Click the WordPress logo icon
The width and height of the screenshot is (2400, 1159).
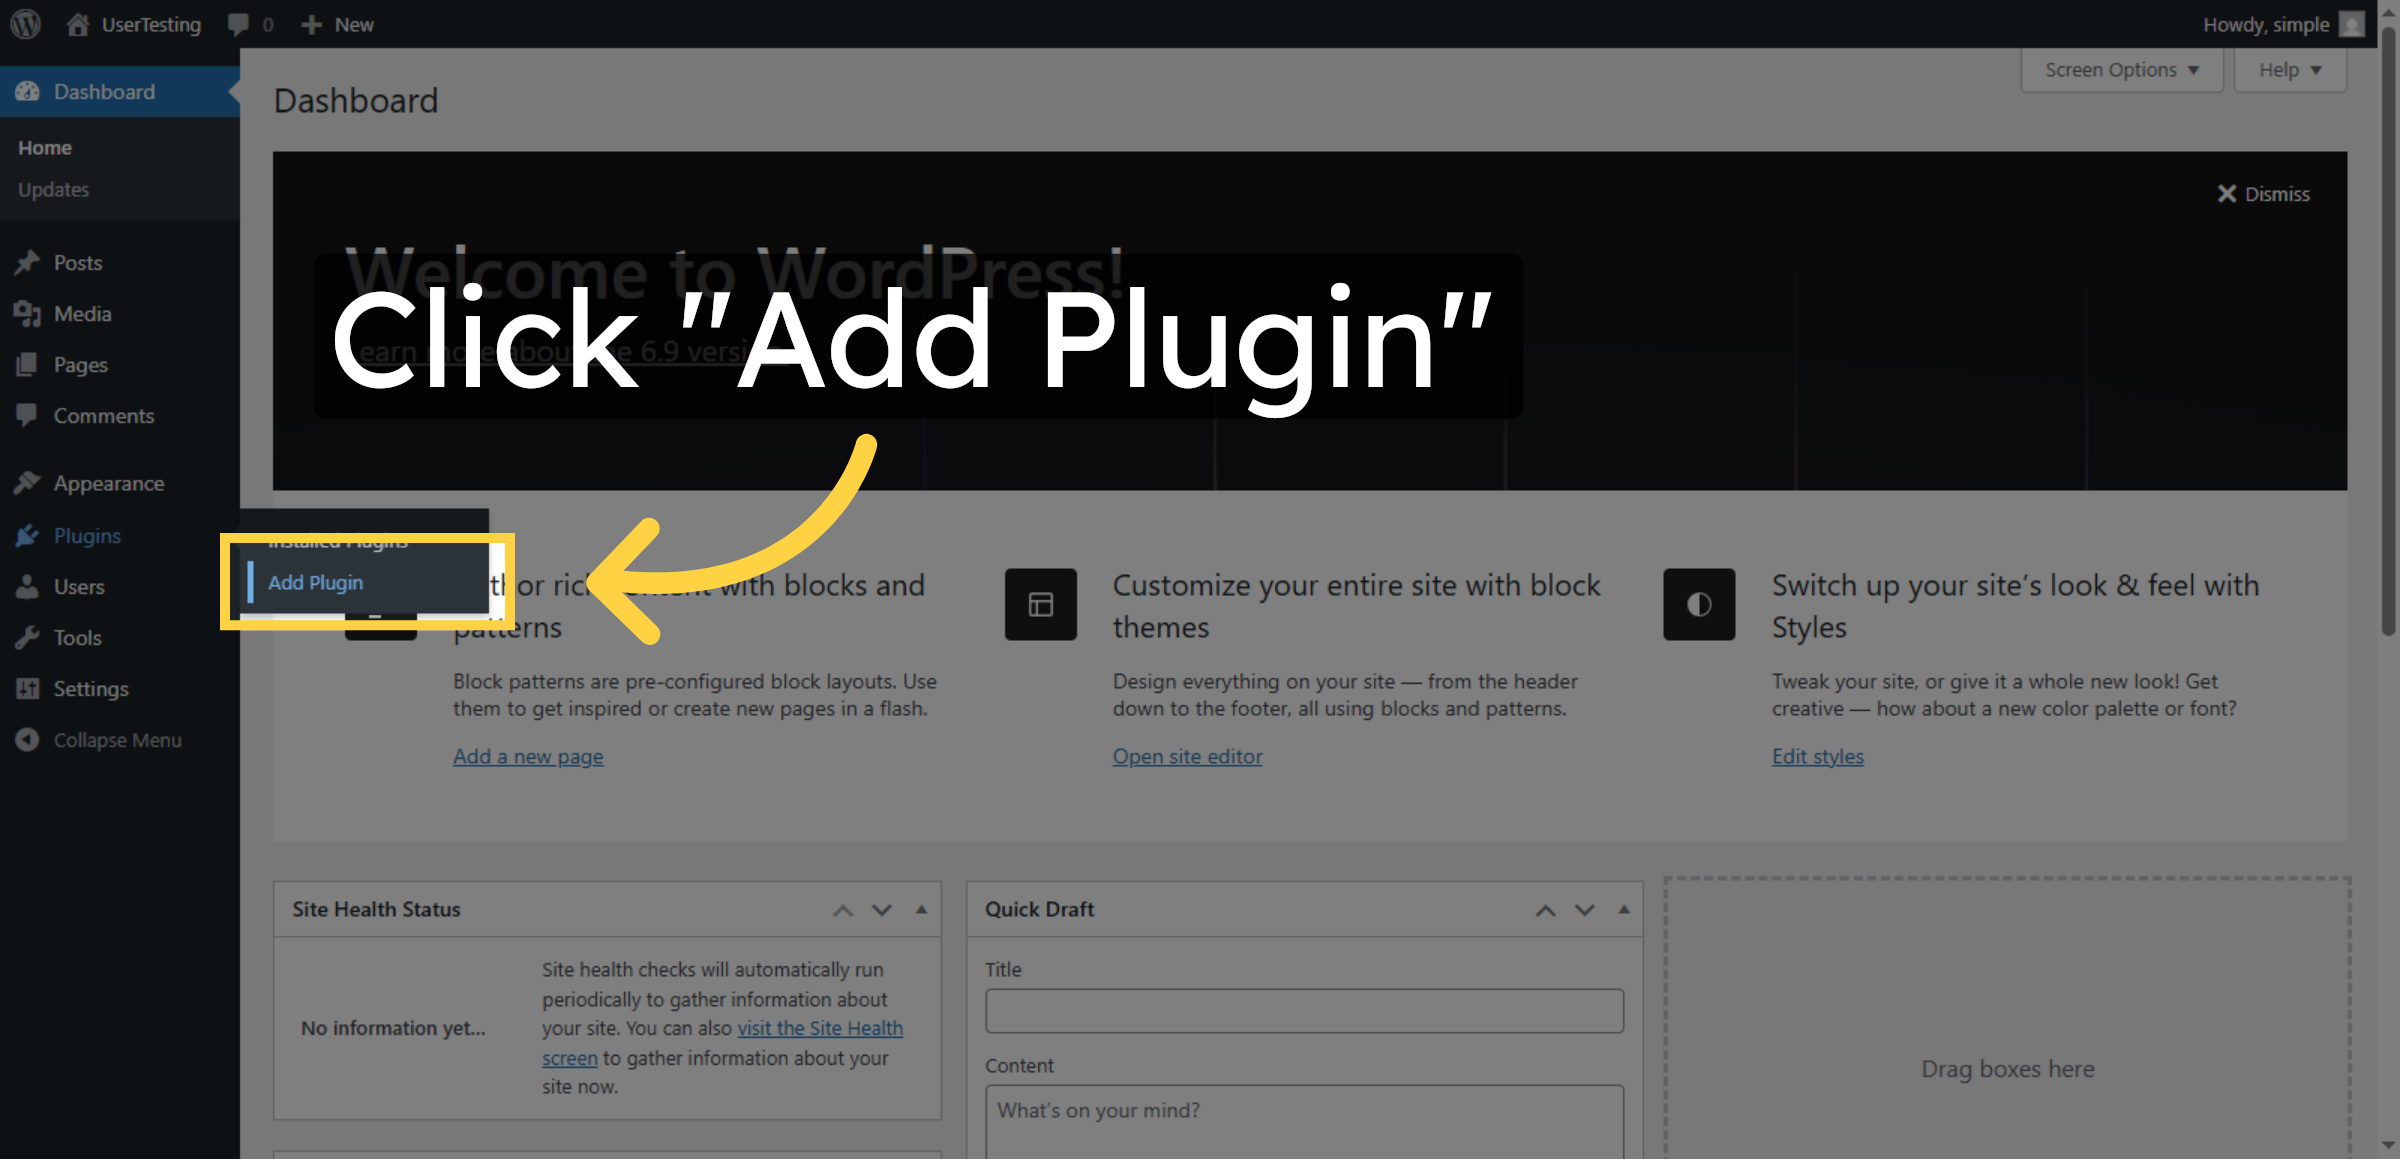point(25,24)
